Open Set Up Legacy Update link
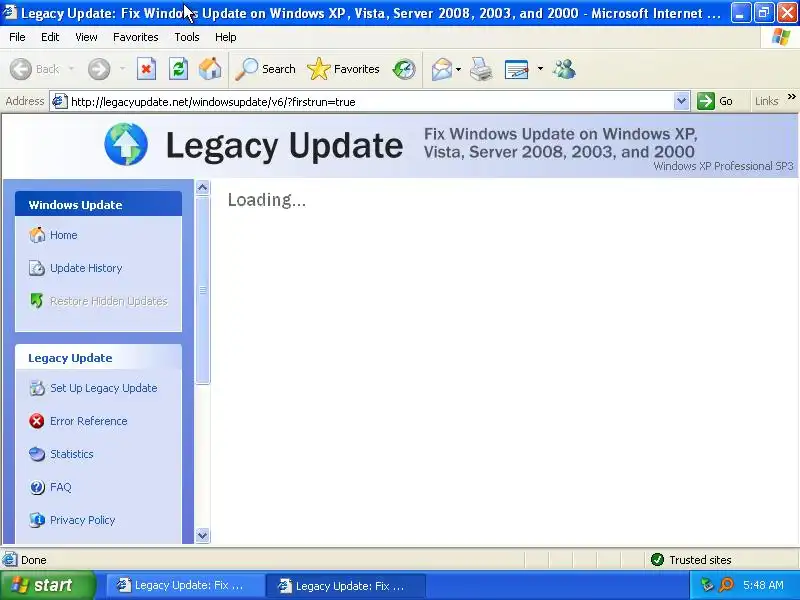800x600 pixels. point(104,388)
